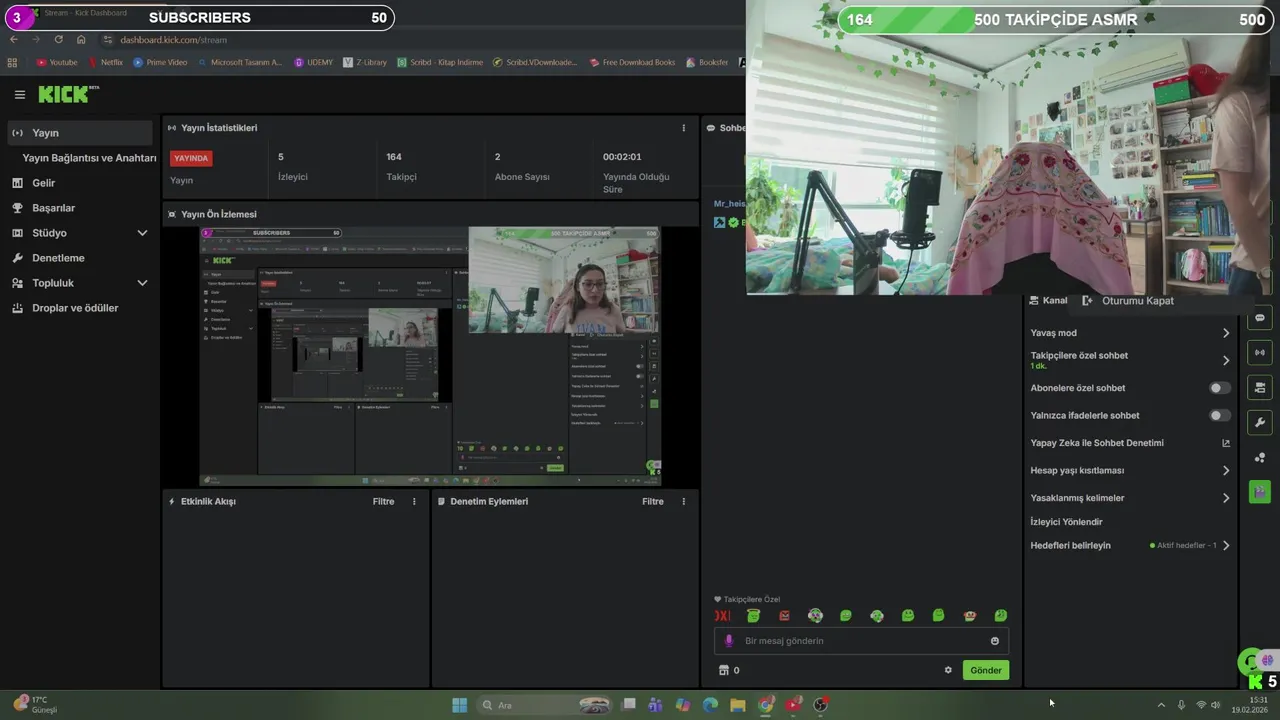The image size is (1280, 720).
Task: Open the Kanal menu item
Action: tap(1048, 300)
